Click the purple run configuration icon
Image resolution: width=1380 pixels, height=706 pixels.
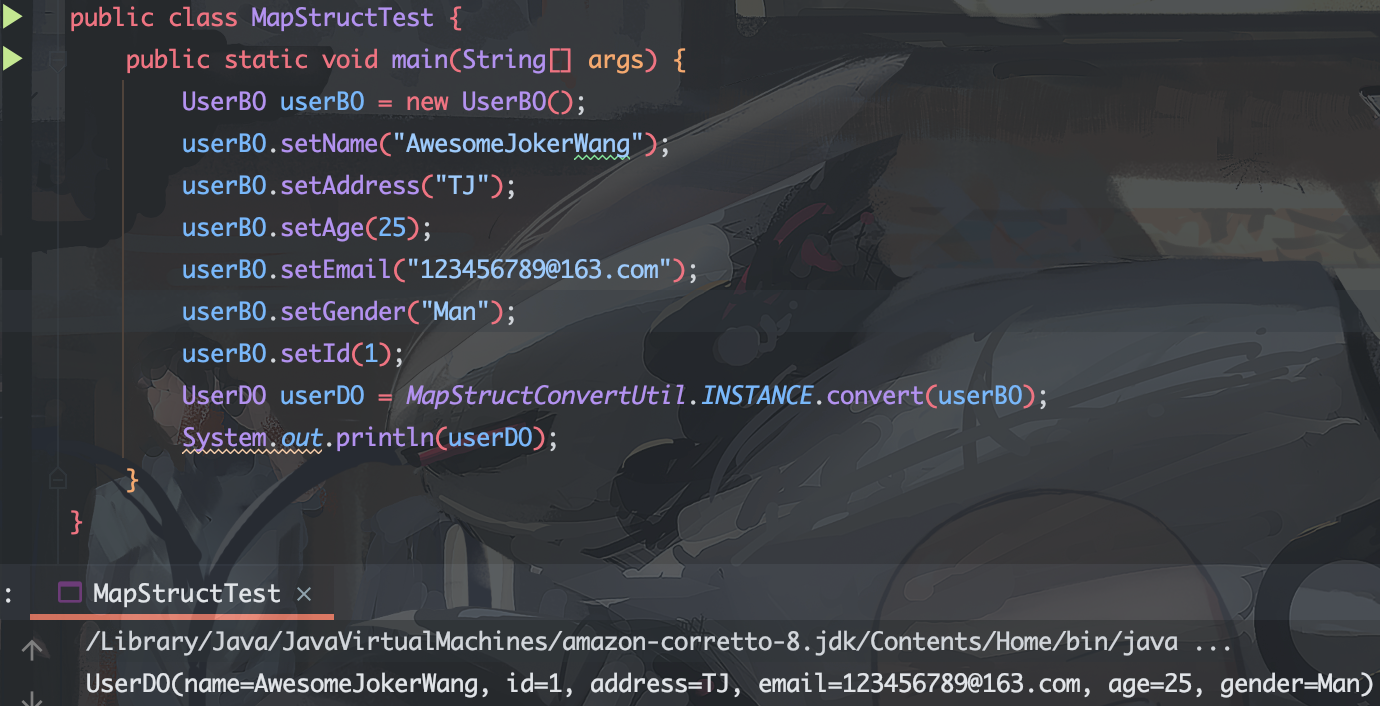click(x=69, y=593)
